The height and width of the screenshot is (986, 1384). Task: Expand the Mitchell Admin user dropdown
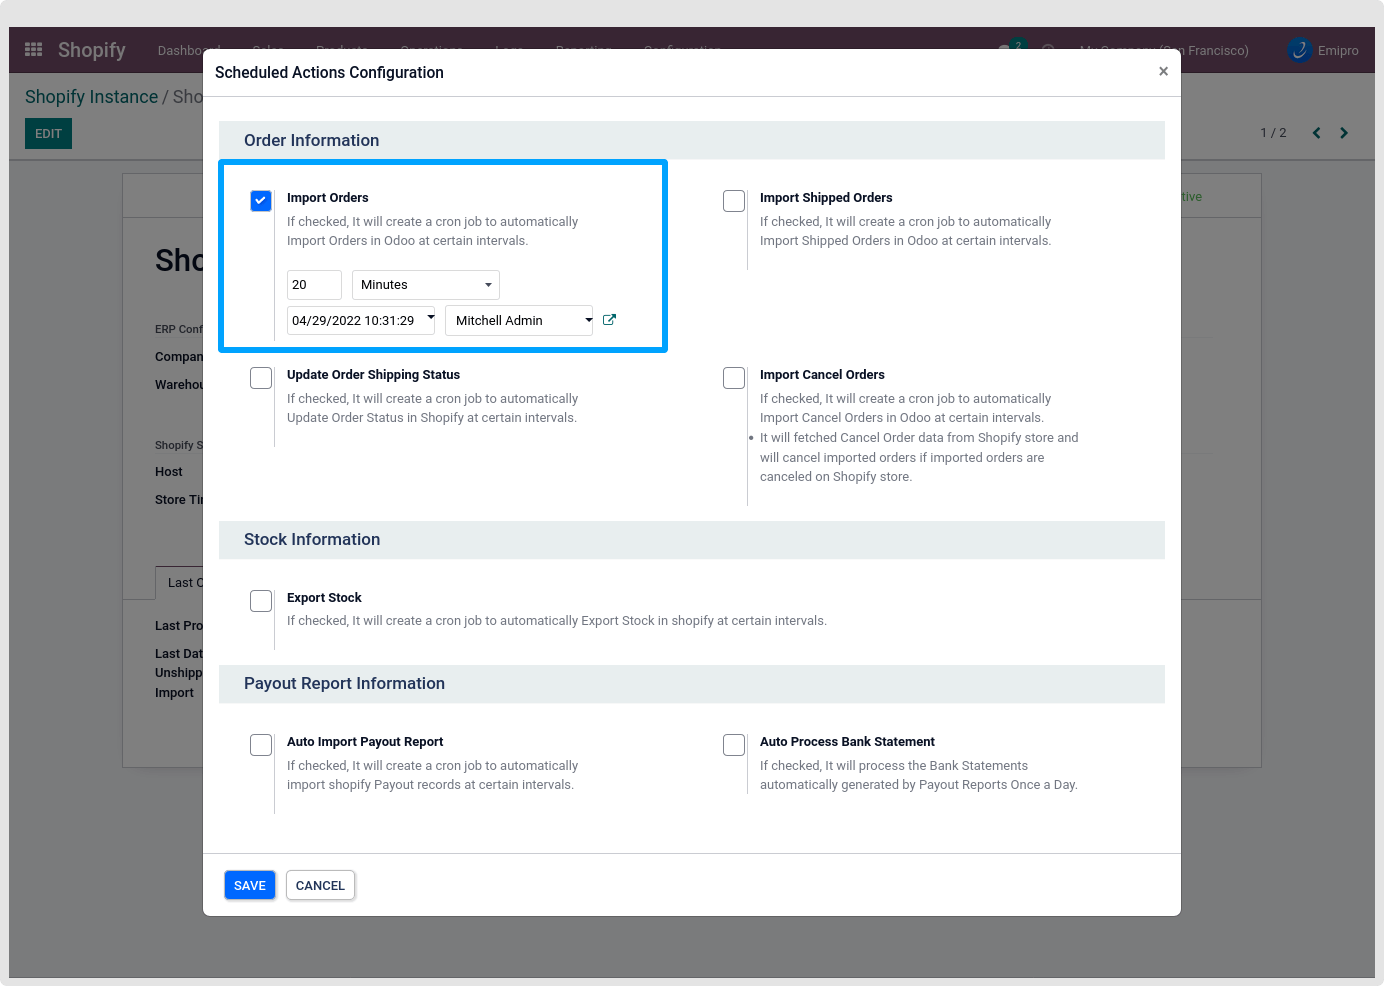pos(518,321)
